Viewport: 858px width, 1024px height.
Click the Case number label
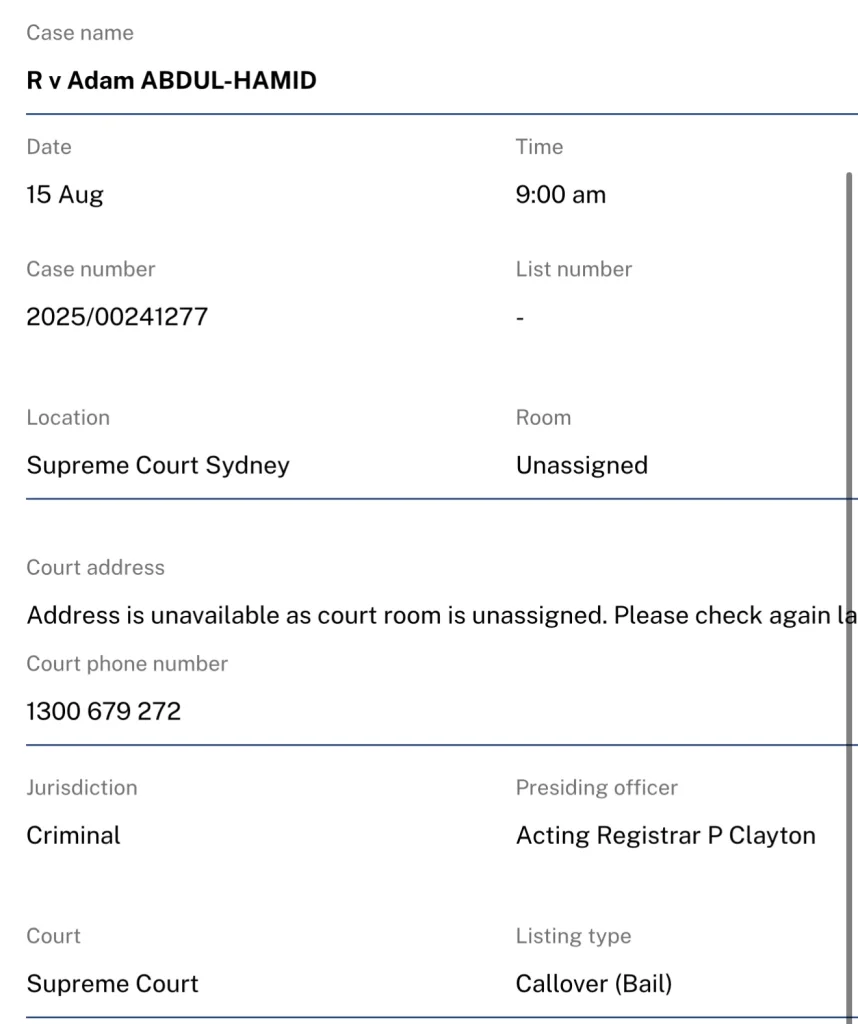(91, 269)
